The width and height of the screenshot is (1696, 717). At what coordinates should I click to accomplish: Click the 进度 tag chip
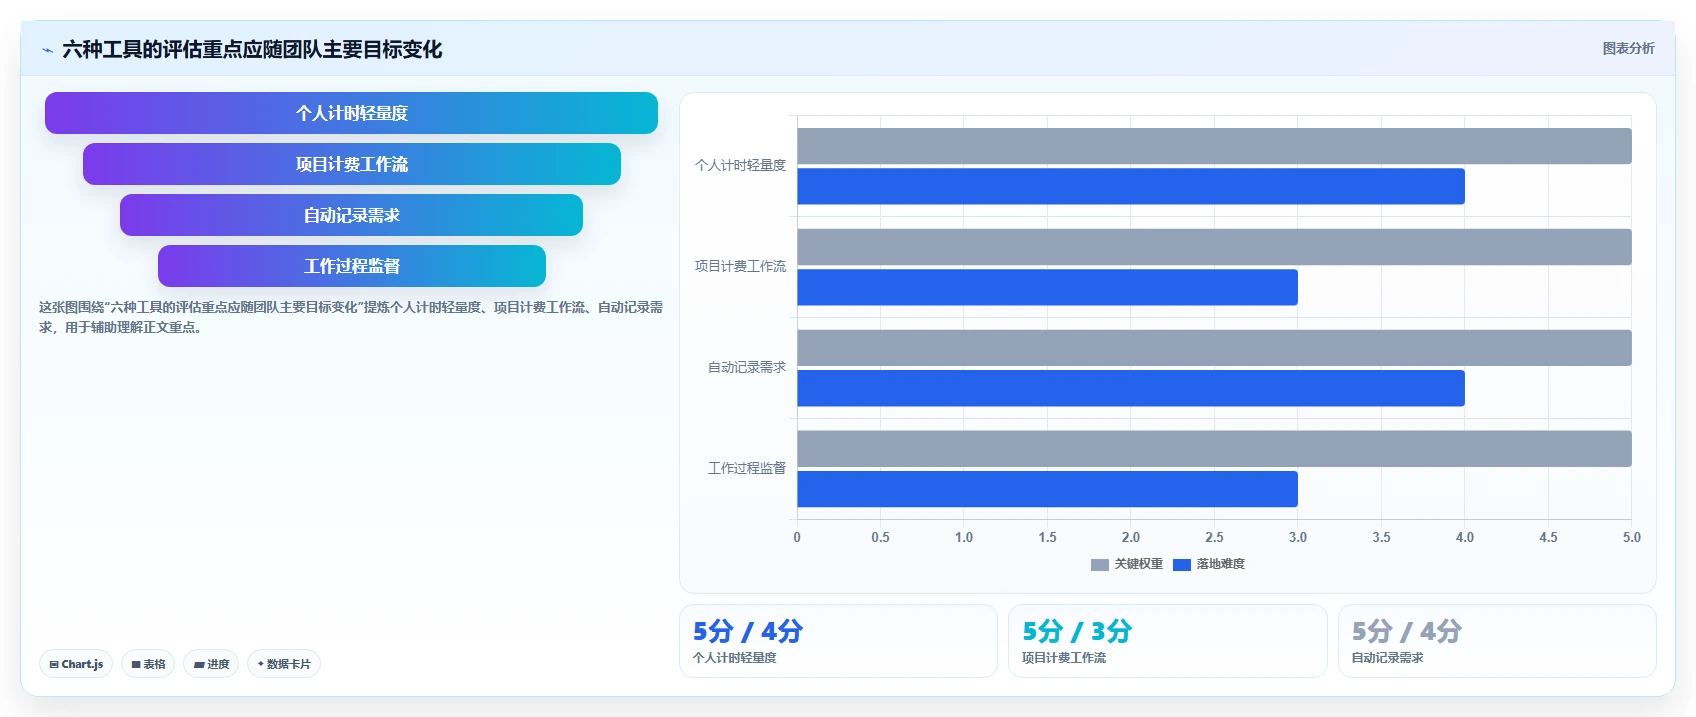[x=211, y=664]
